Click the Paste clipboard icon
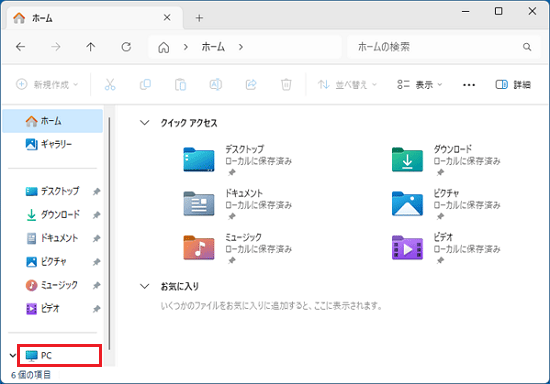Viewport: 550px width, 384px height. (x=180, y=85)
